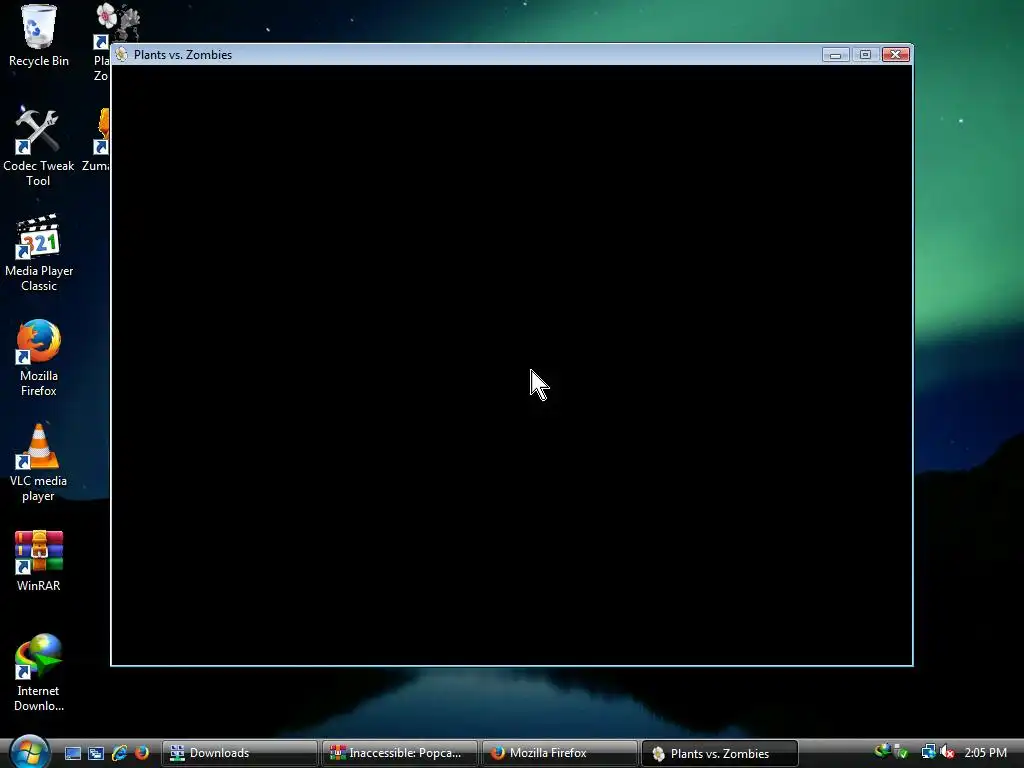
Task: Minimize the Plants vs. Zombies window
Action: [x=835, y=55]
